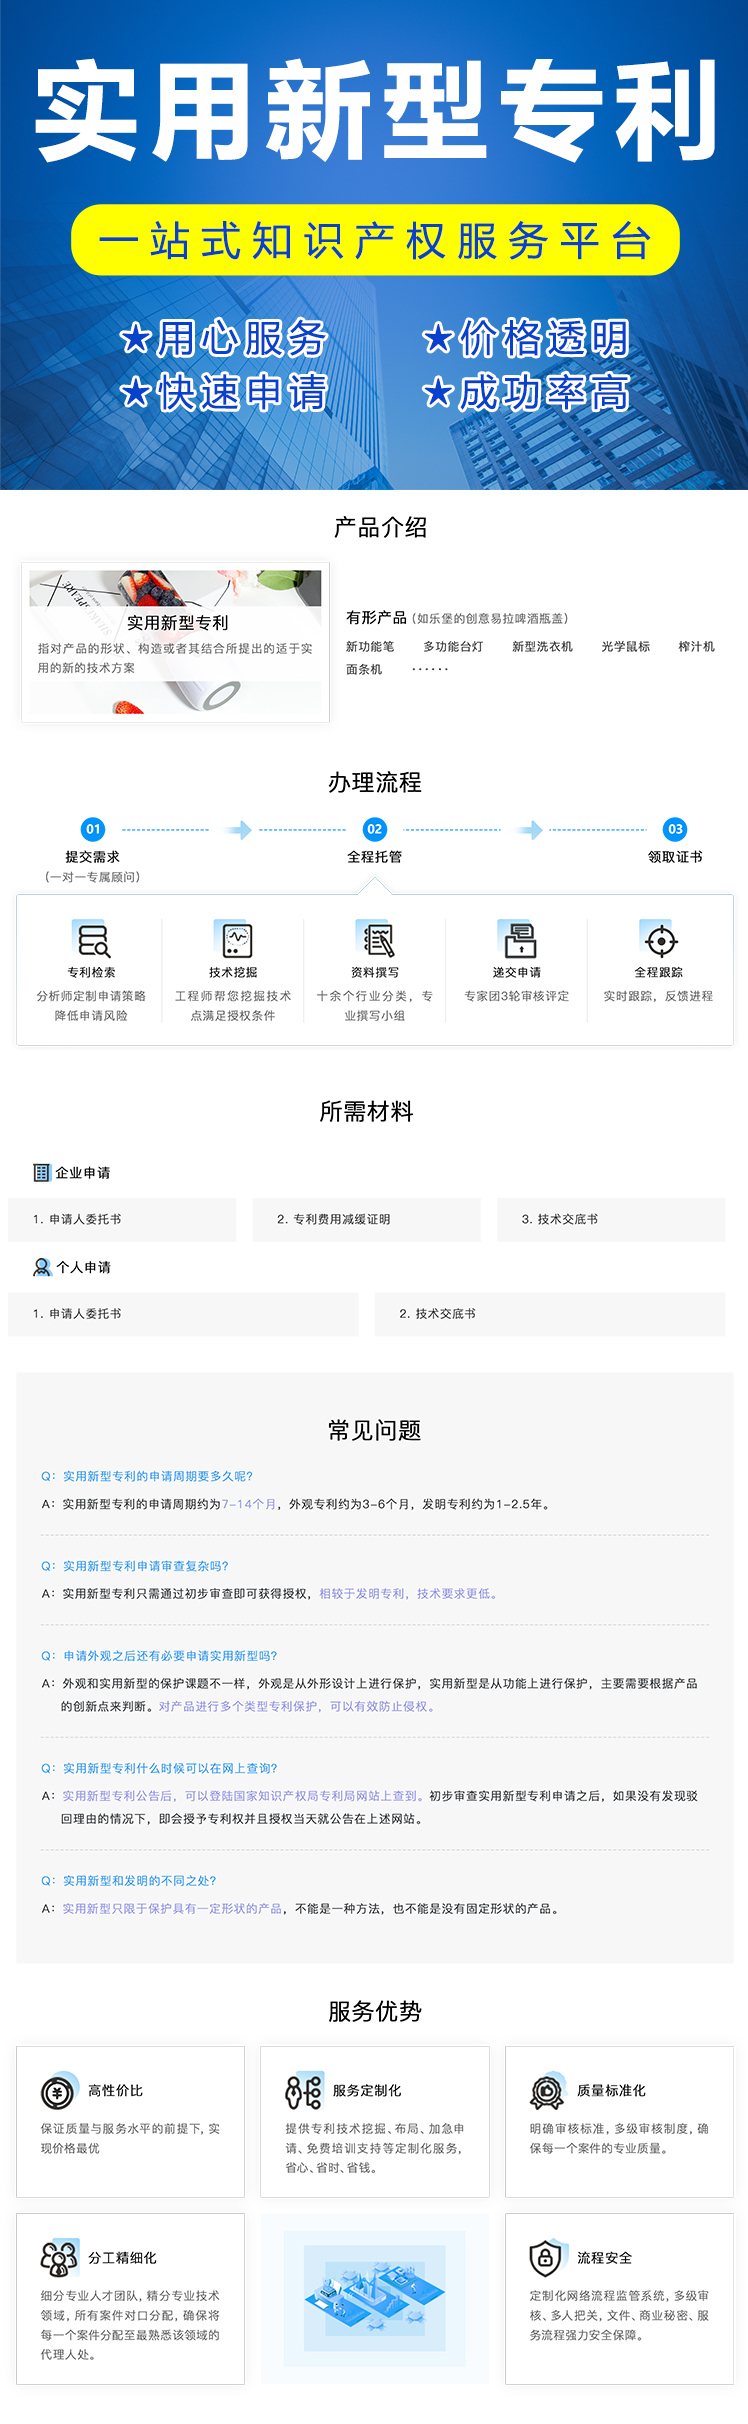Screen dimensions: 748x2424
Task: Open question 申请外观之后还有必要申请实用新型吗?
Action: [159, 1656]
